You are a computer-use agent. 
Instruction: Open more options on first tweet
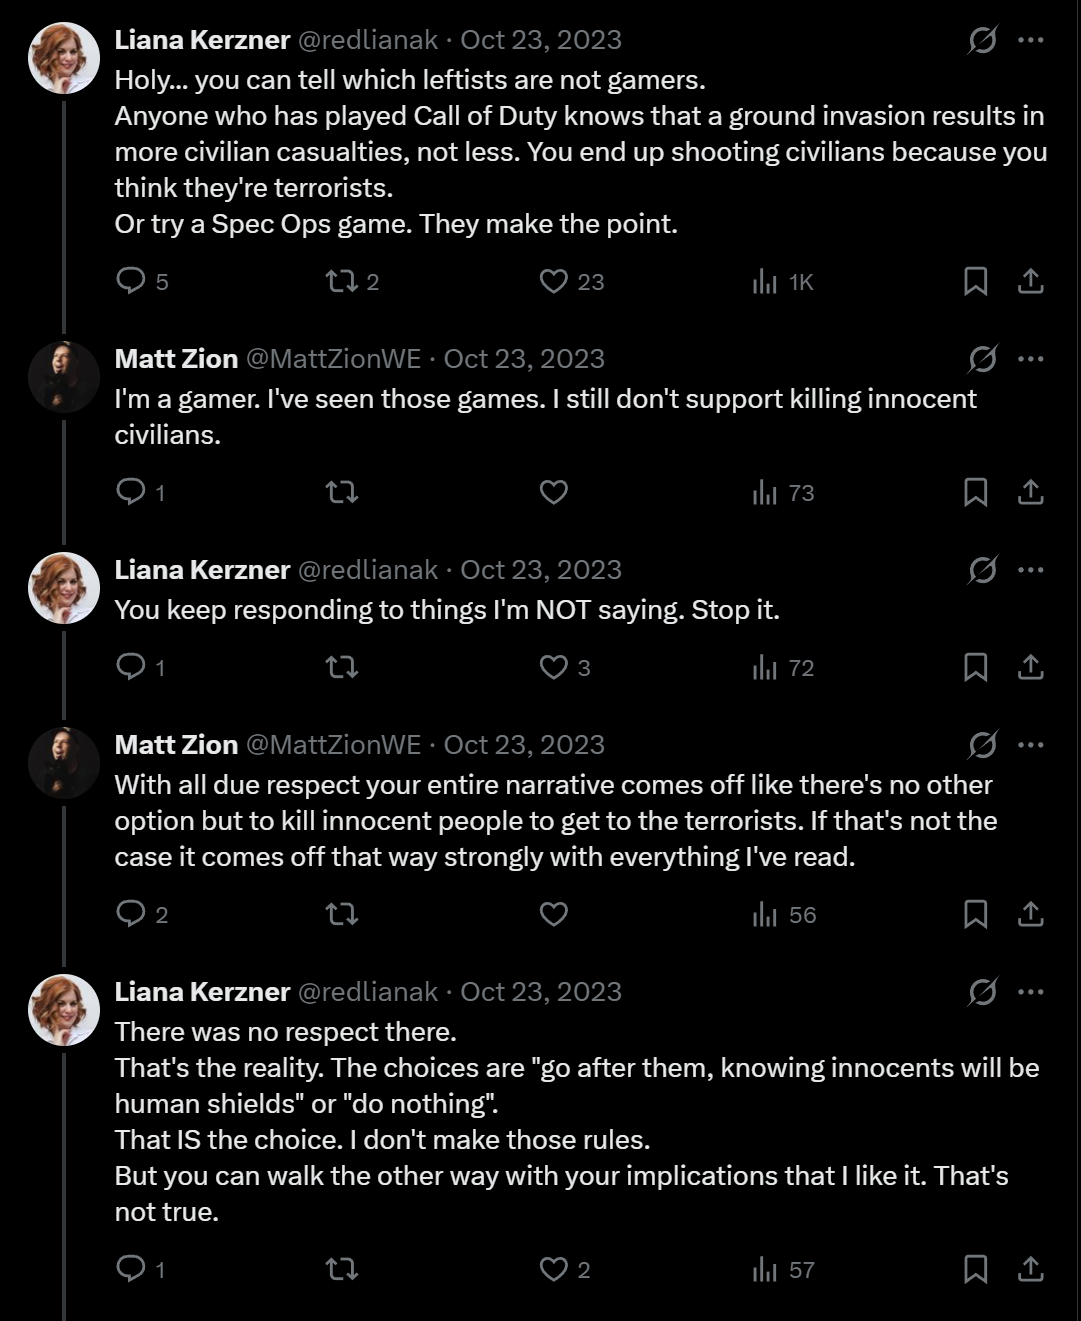click(1030, 40)
